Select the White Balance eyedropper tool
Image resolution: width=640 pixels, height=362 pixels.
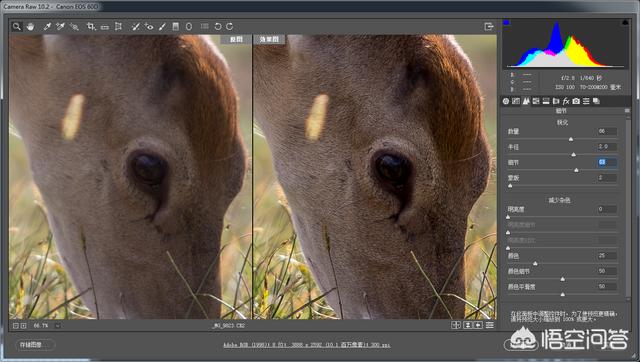[47, 27]
